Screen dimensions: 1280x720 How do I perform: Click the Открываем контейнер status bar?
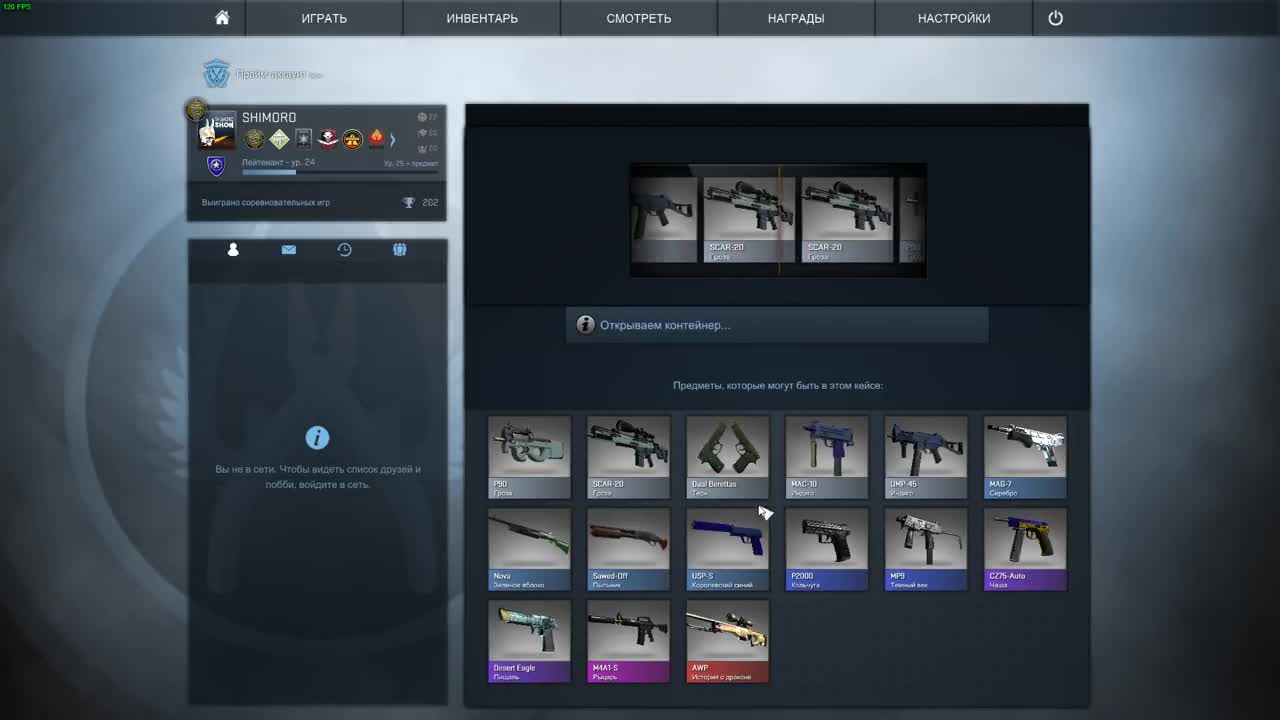(x=777, y=325)
